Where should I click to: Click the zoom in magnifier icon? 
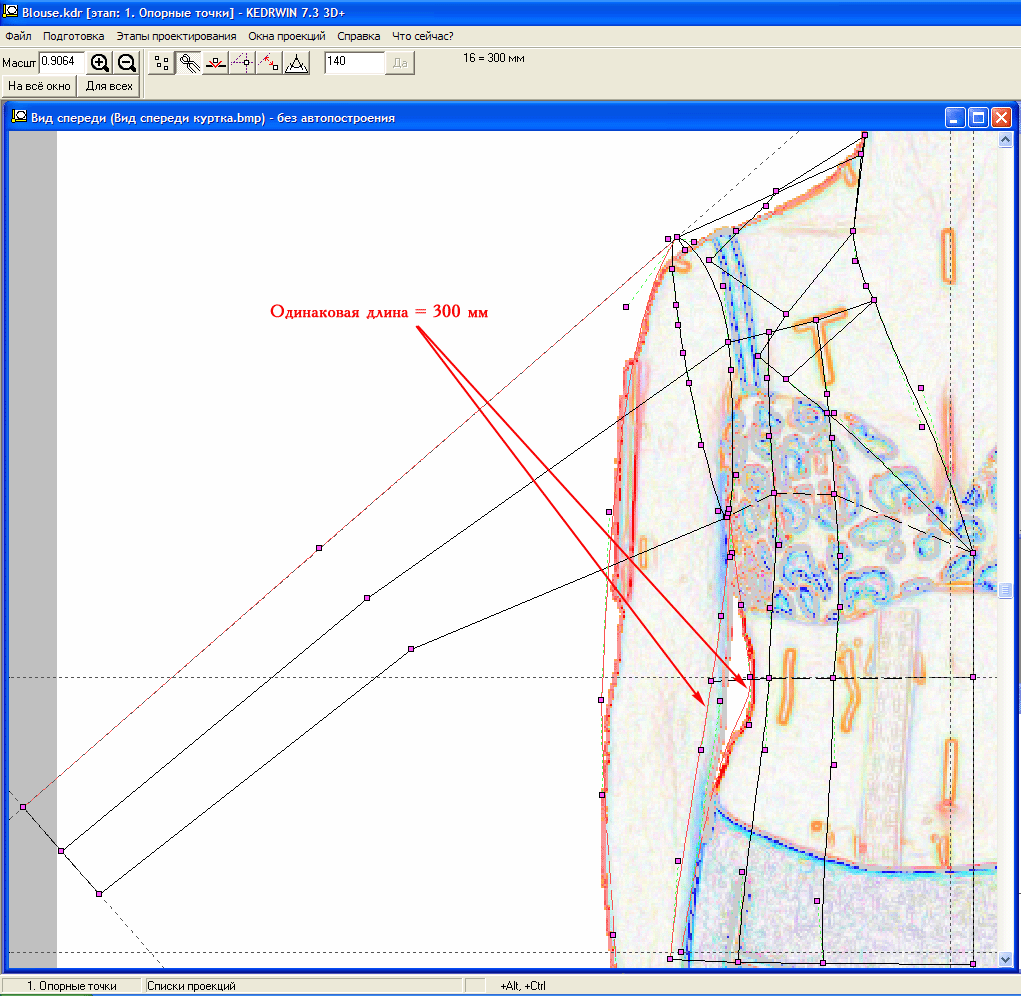(x=100, y=63)
